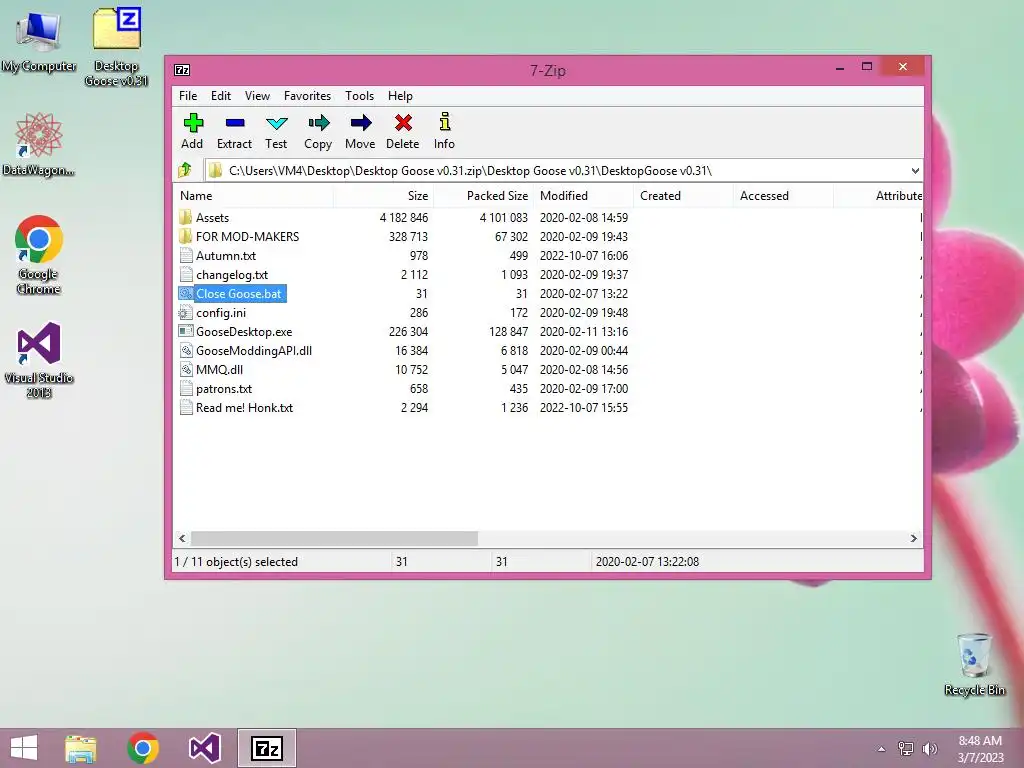Click the scroll left arrow

[x=182, y=539]
